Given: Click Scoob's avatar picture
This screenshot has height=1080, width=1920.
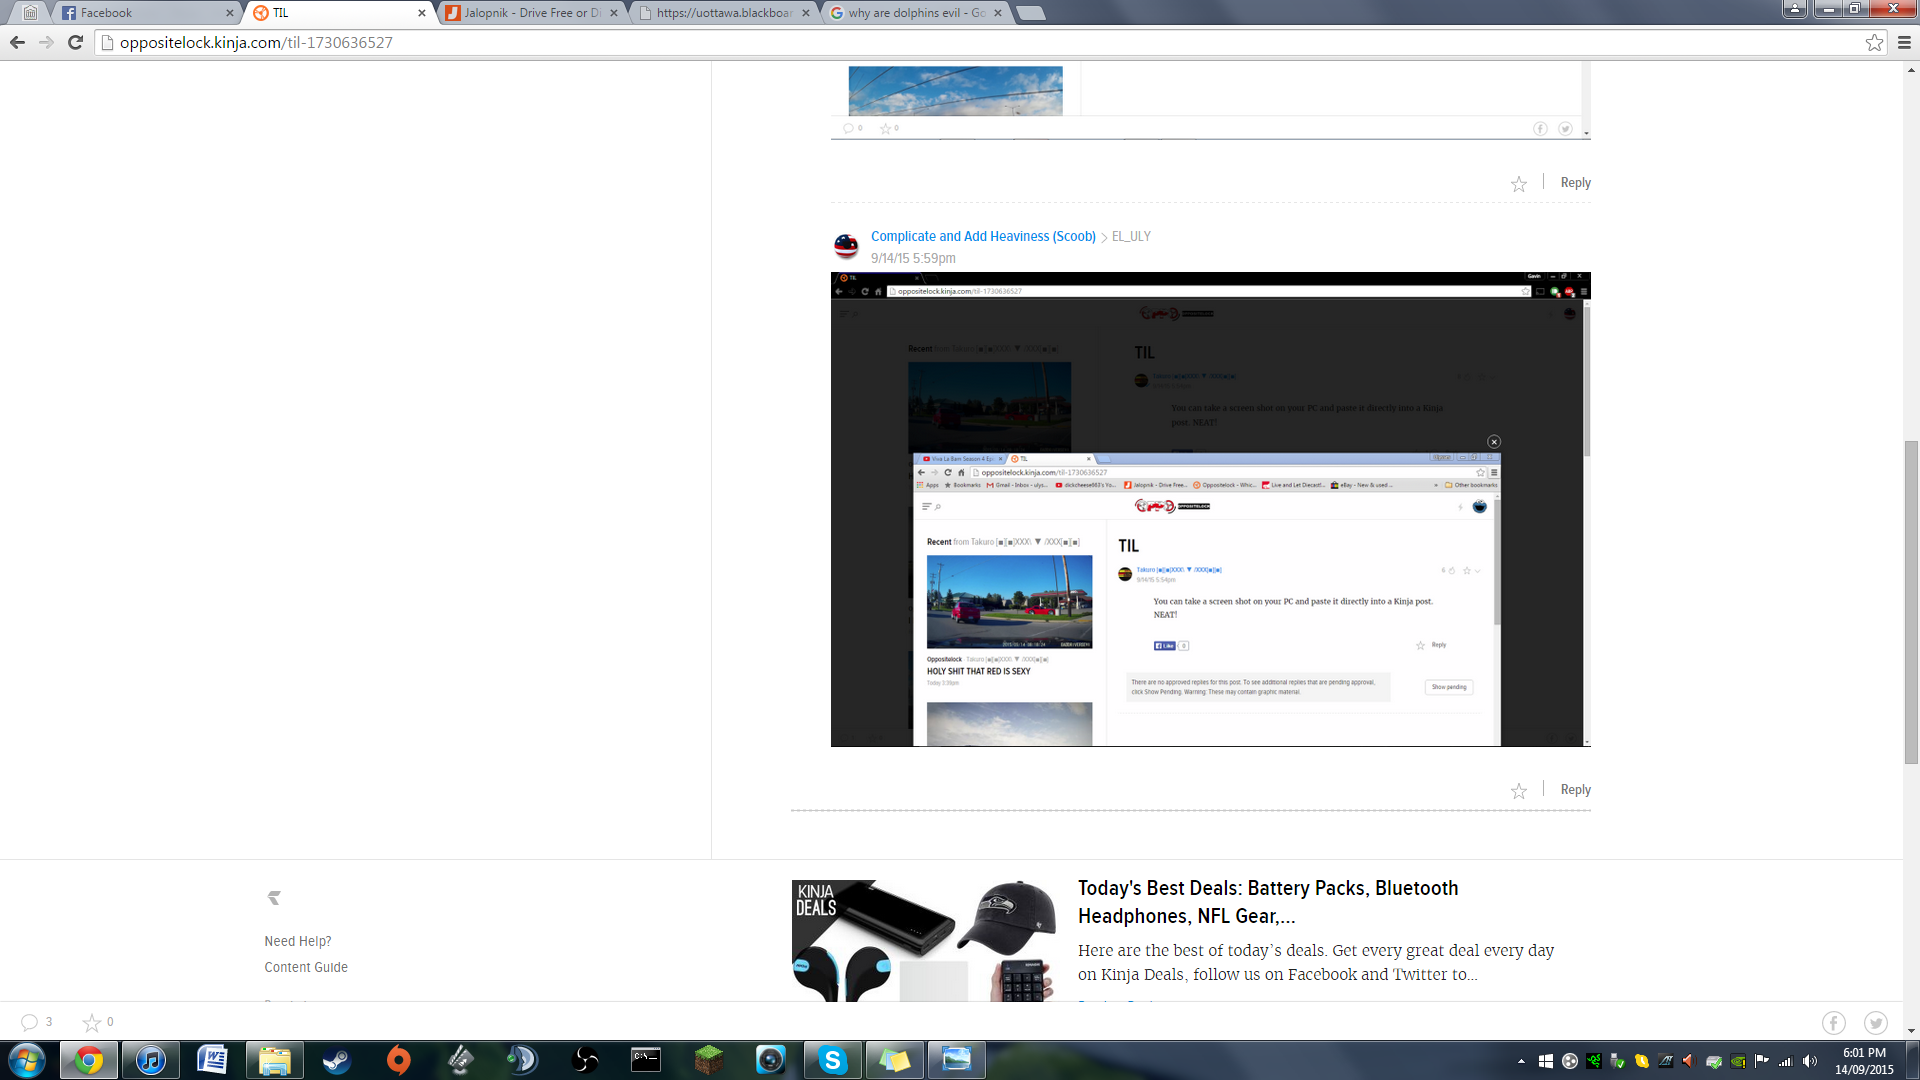Looking at the screenshot, I should click(846, 246).
